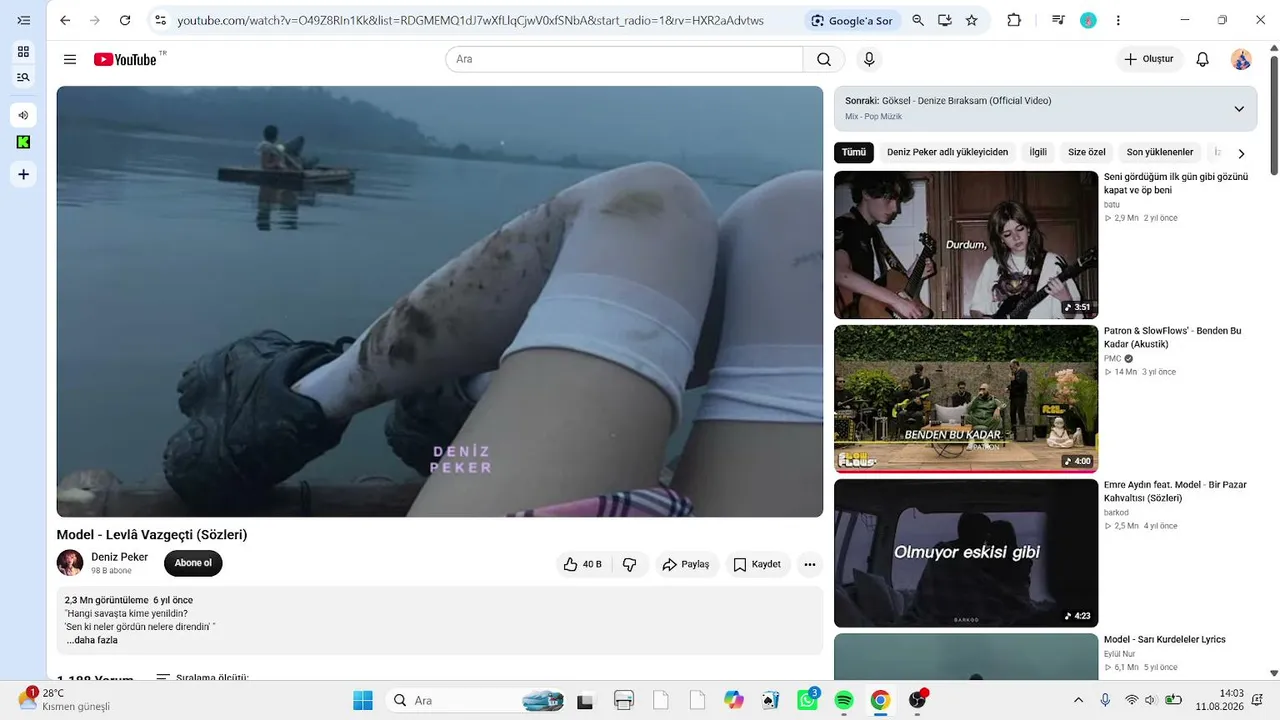Reload the YouTube page
Viewport: 1280px width, 720px height.
coord(125,20)
